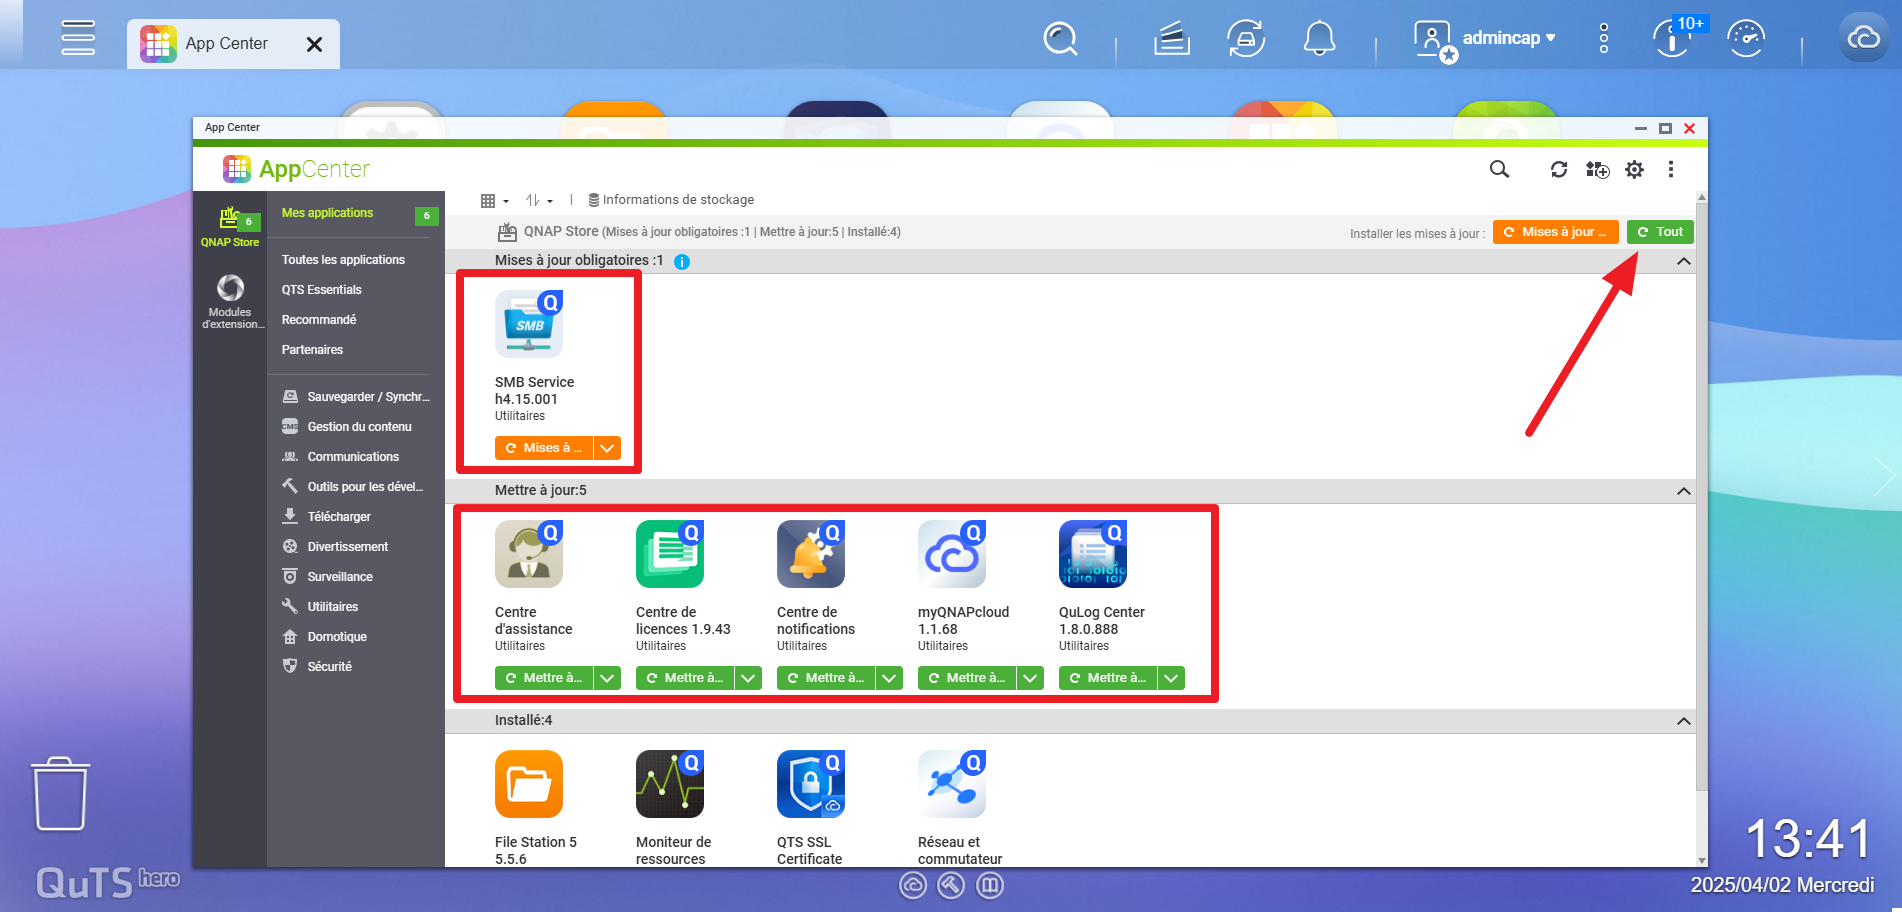Open the myQNAPcloud icon in the top bar
The image size is (1902, 912).
pos(1863,38)
